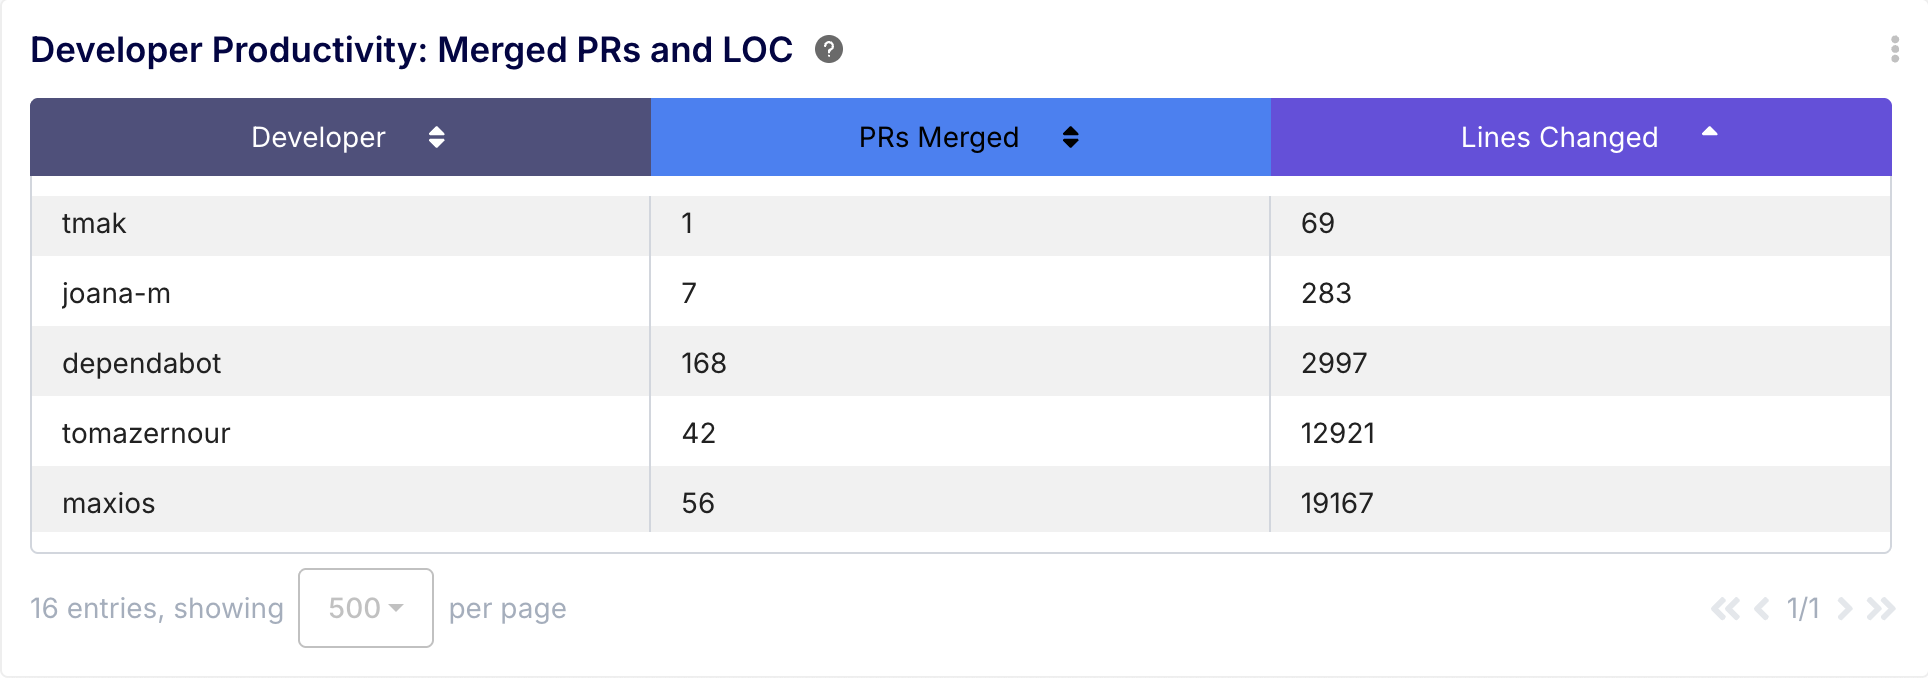Click the Developer column sort arrows
The image size is (1928, 678).
[436, 137]
